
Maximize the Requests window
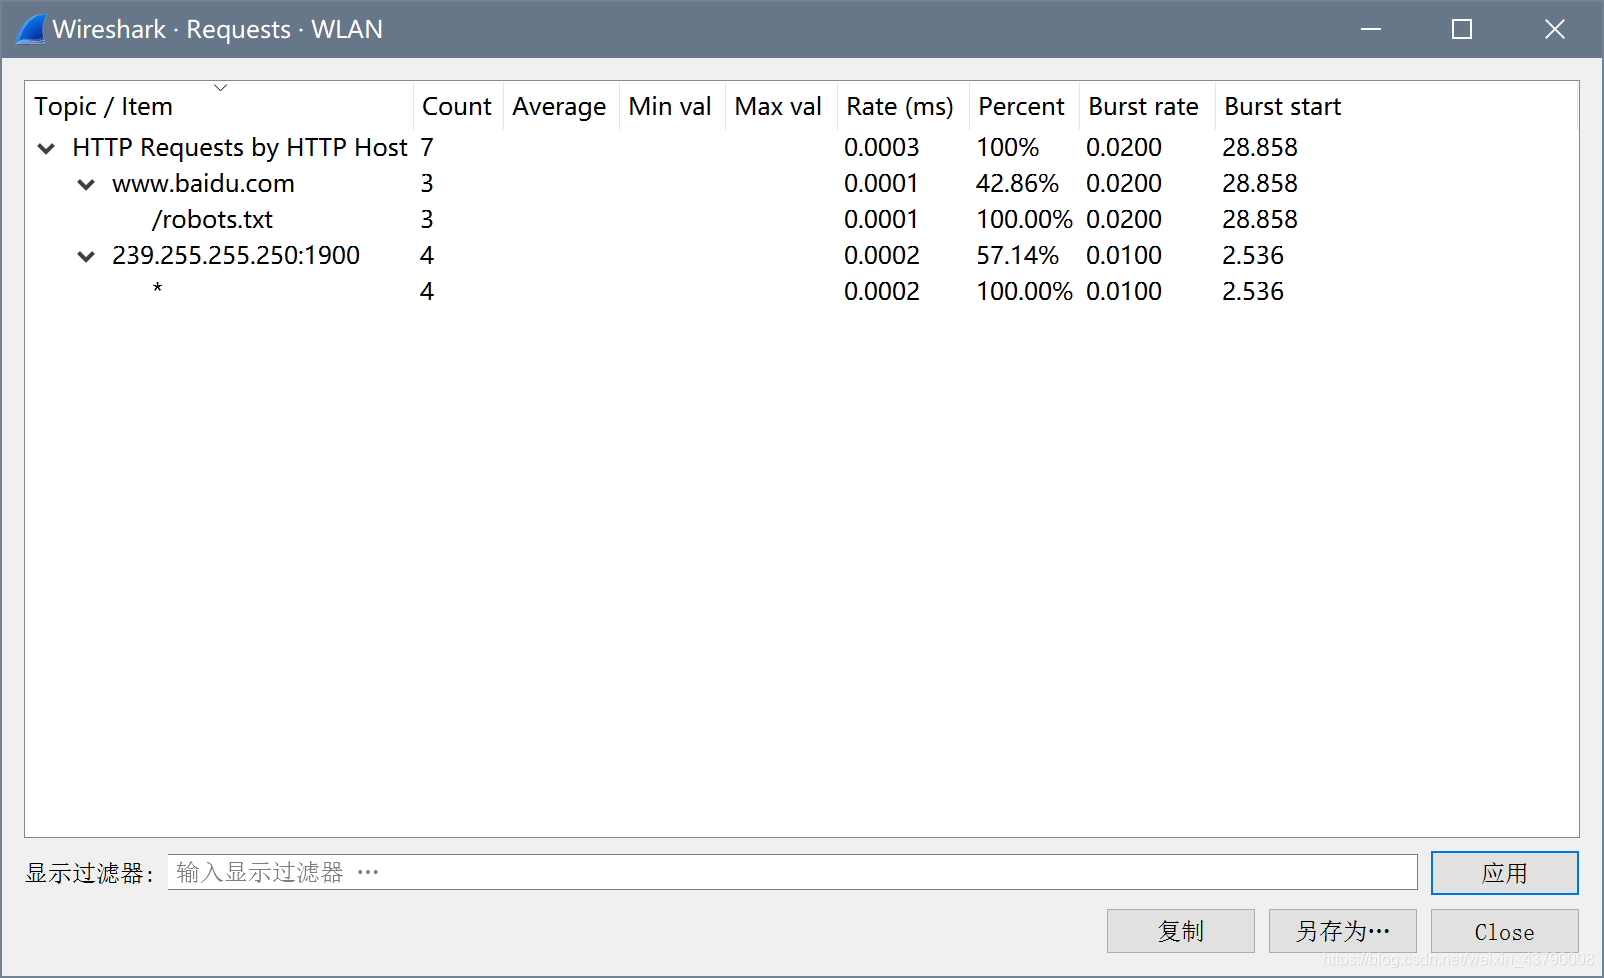coord(1462,29)
